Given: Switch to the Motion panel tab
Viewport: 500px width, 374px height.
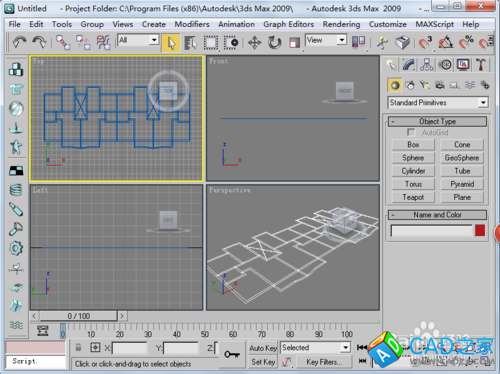Looking at the screenshot, I should pos(445,65).
